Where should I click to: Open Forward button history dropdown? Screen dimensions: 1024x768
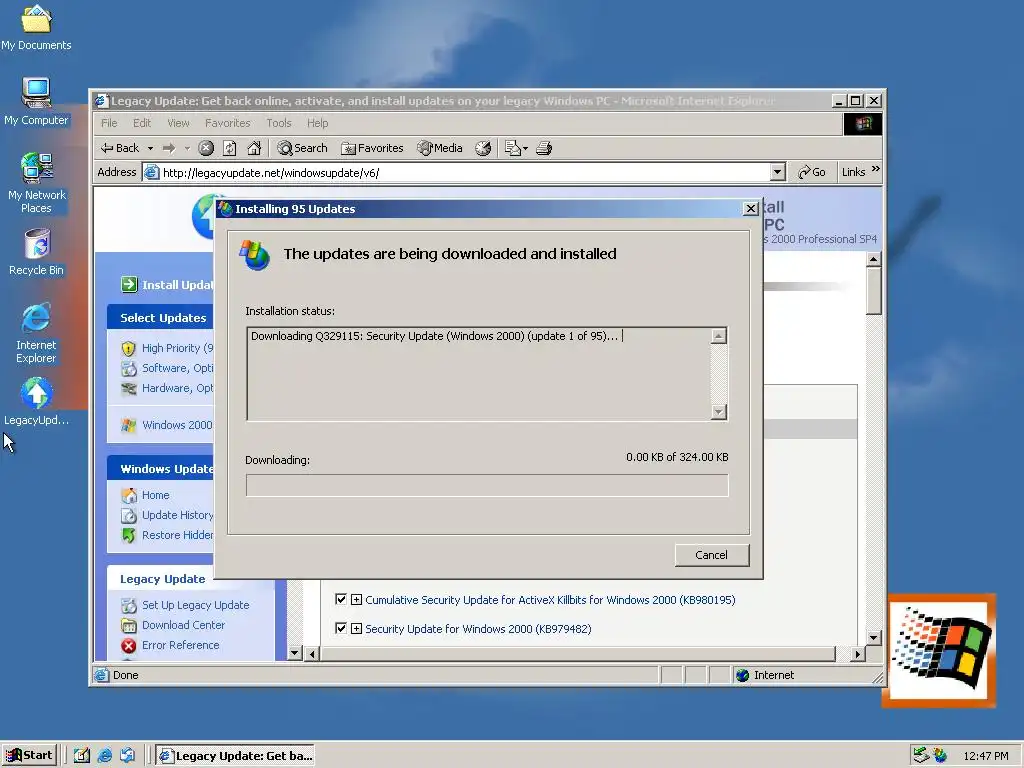pyautogui.click(x=187, y=149)
